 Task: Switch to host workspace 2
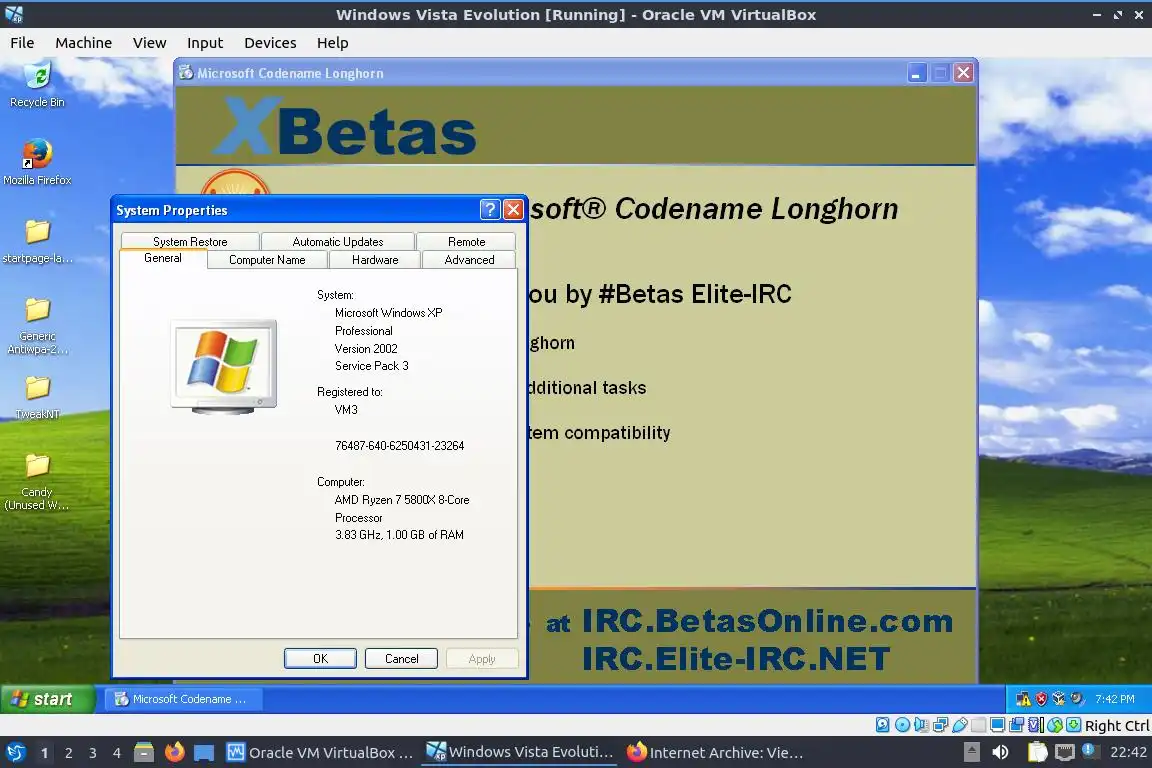(68, 753)
